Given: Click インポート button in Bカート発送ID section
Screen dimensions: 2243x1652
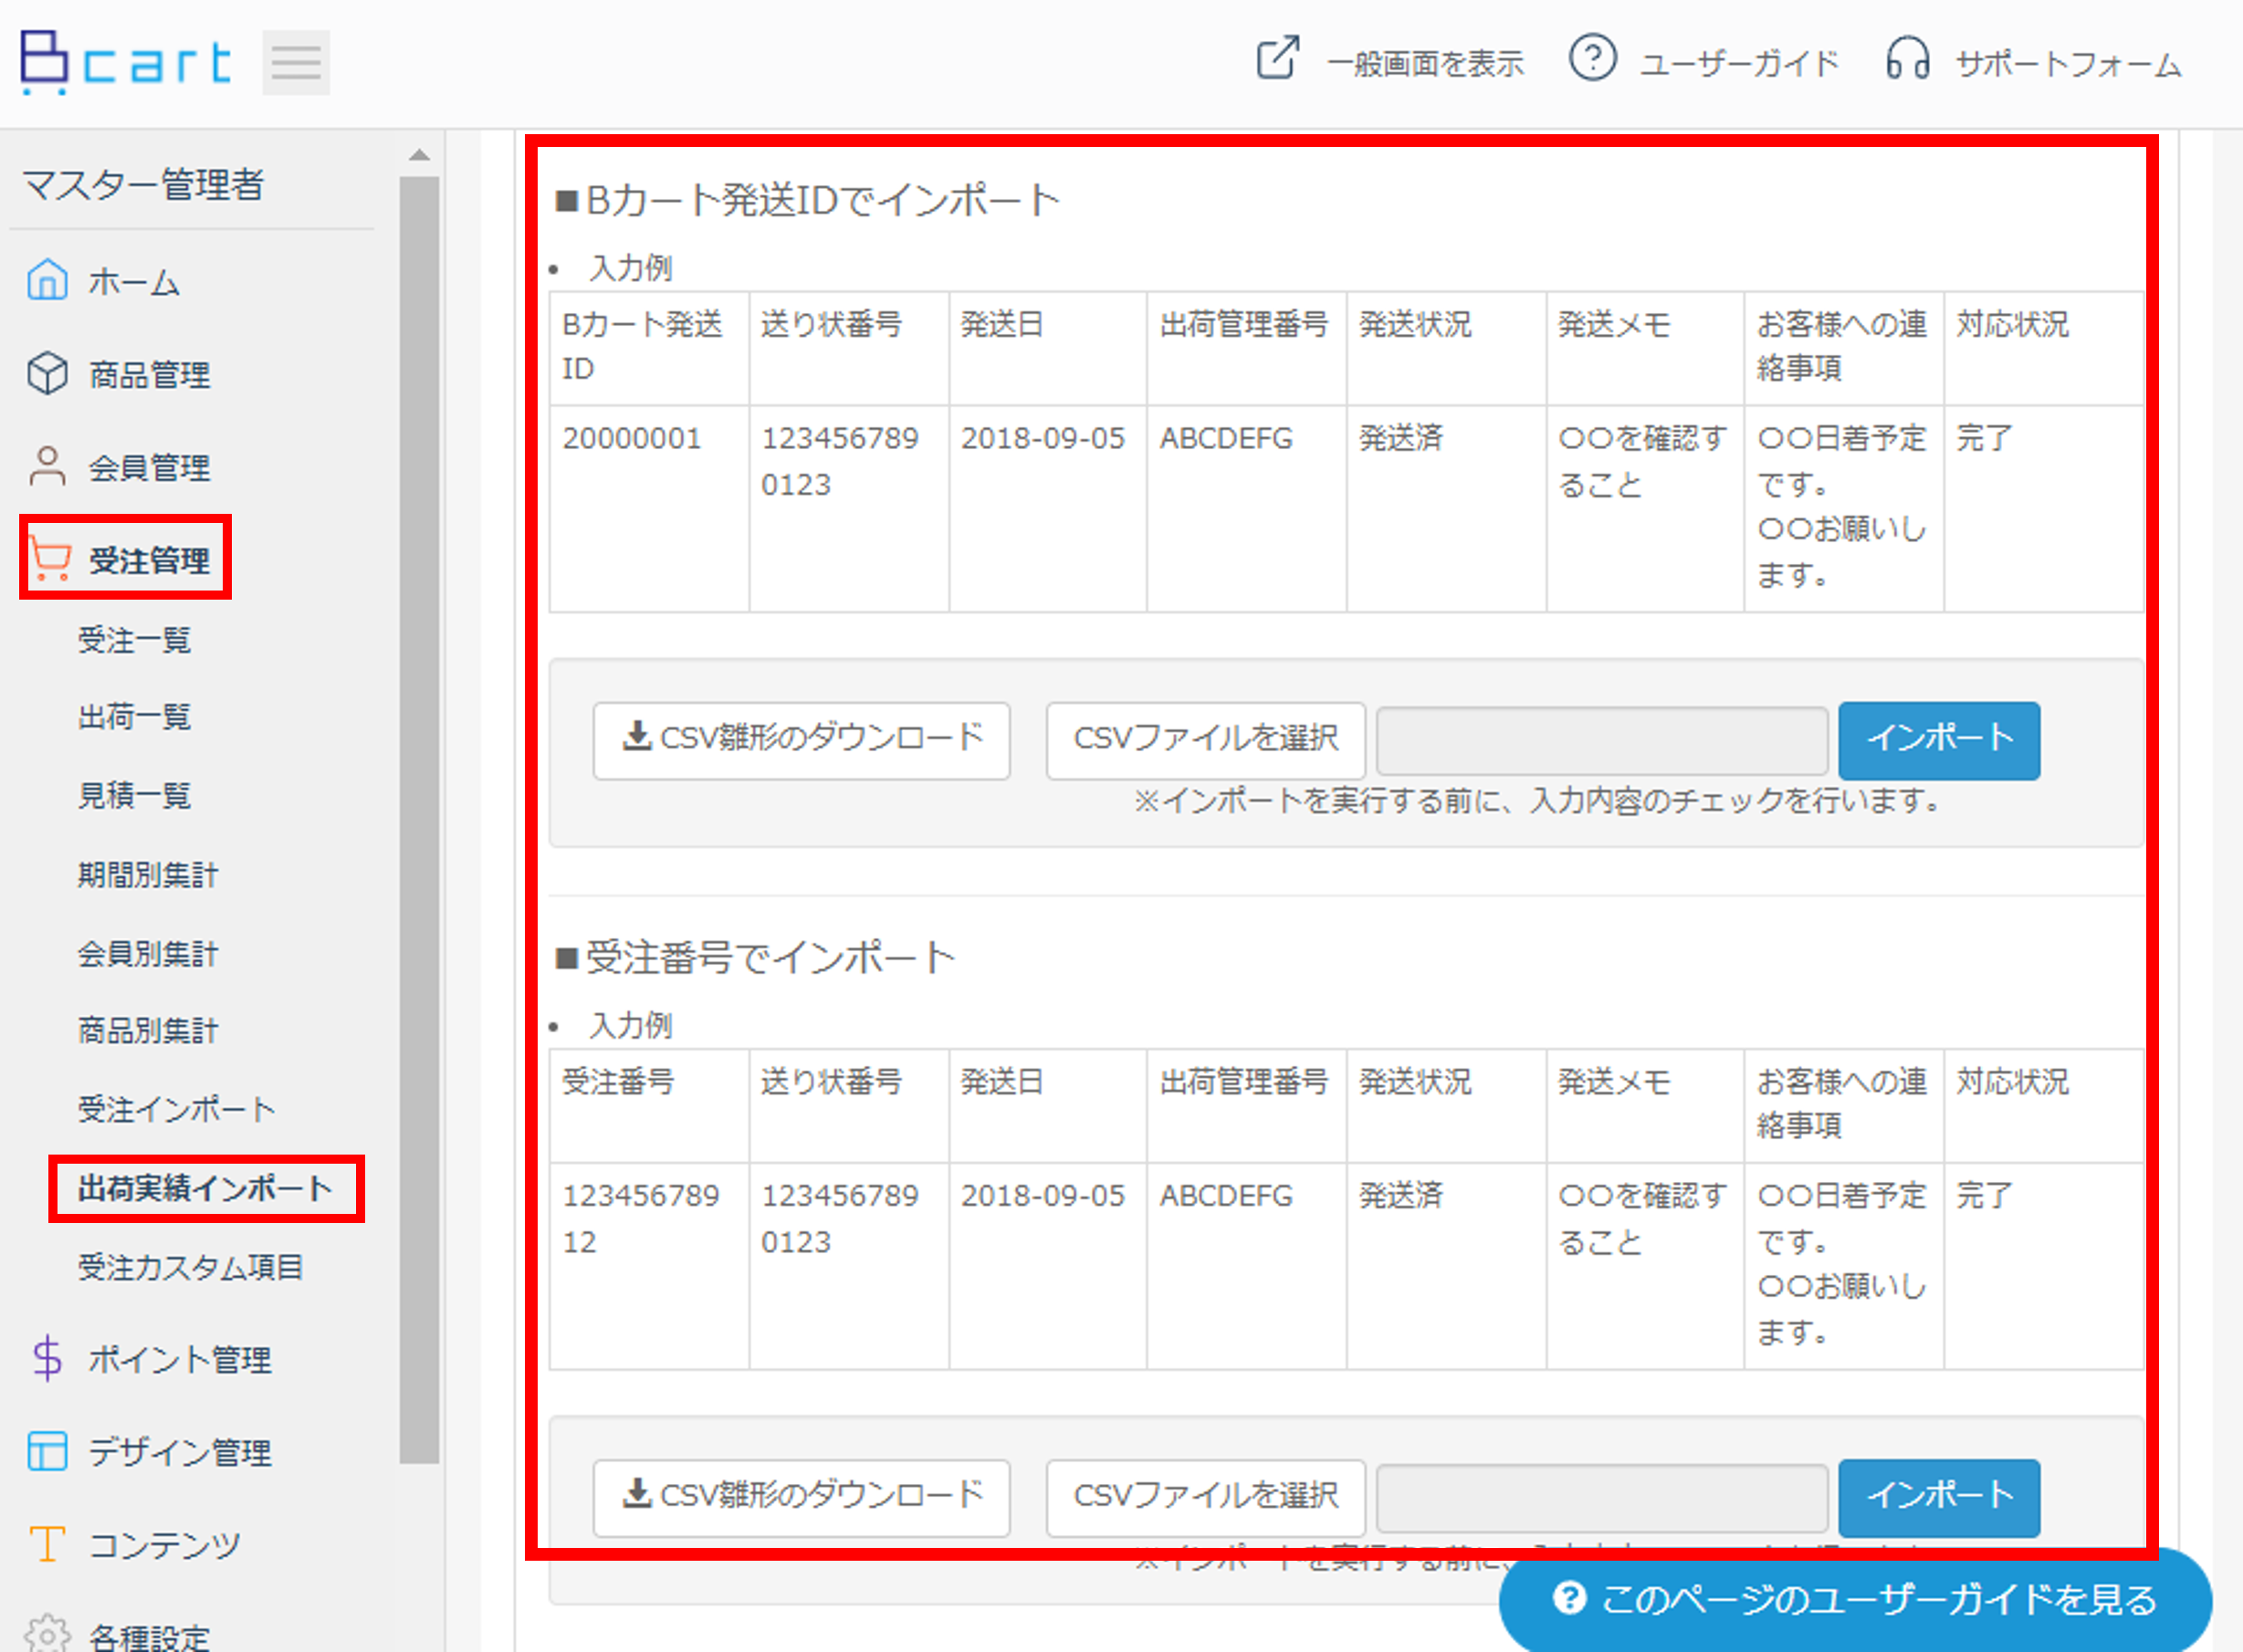Looking at the screenshot, I should pyautogui.click(x=1938, y=740).
